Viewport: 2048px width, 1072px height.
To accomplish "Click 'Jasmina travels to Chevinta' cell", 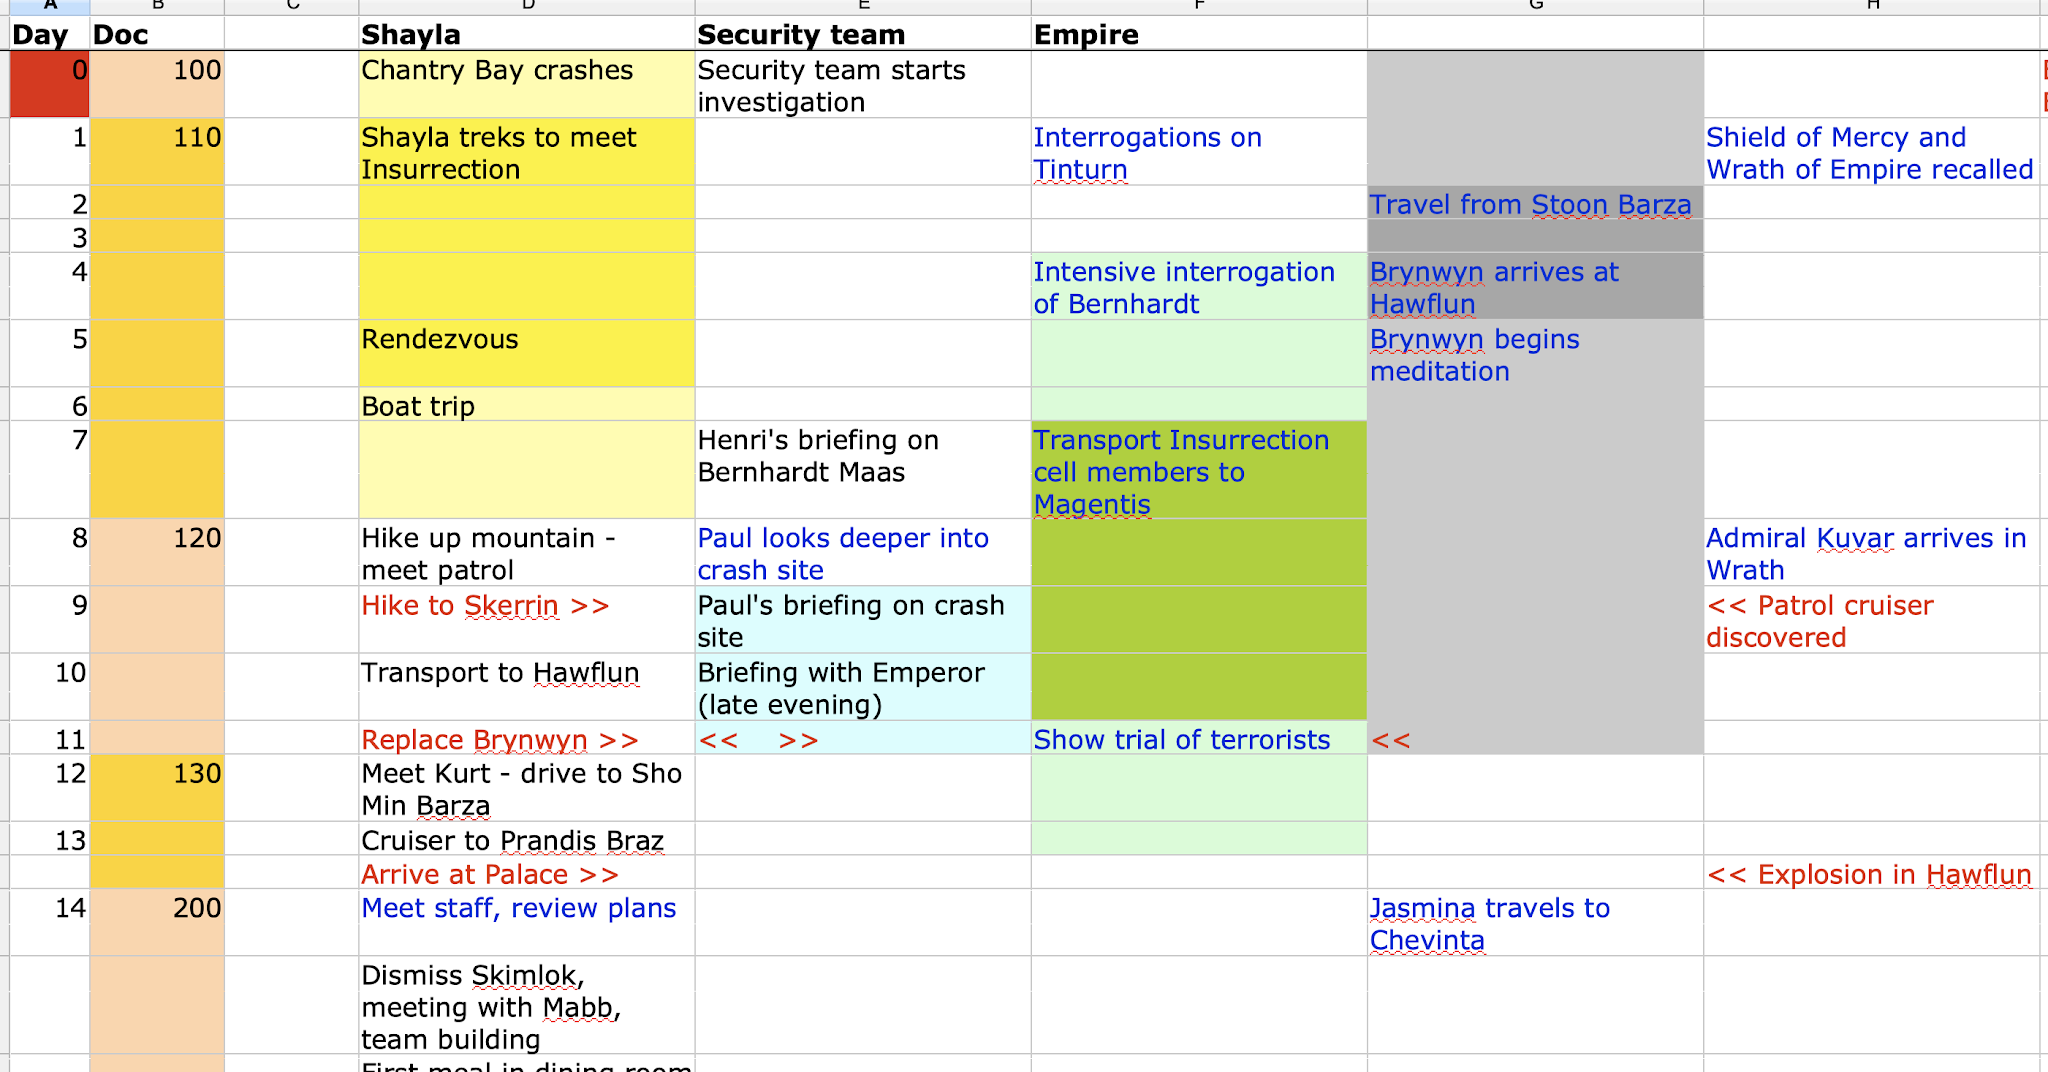I will click(x=1535, y=922).
